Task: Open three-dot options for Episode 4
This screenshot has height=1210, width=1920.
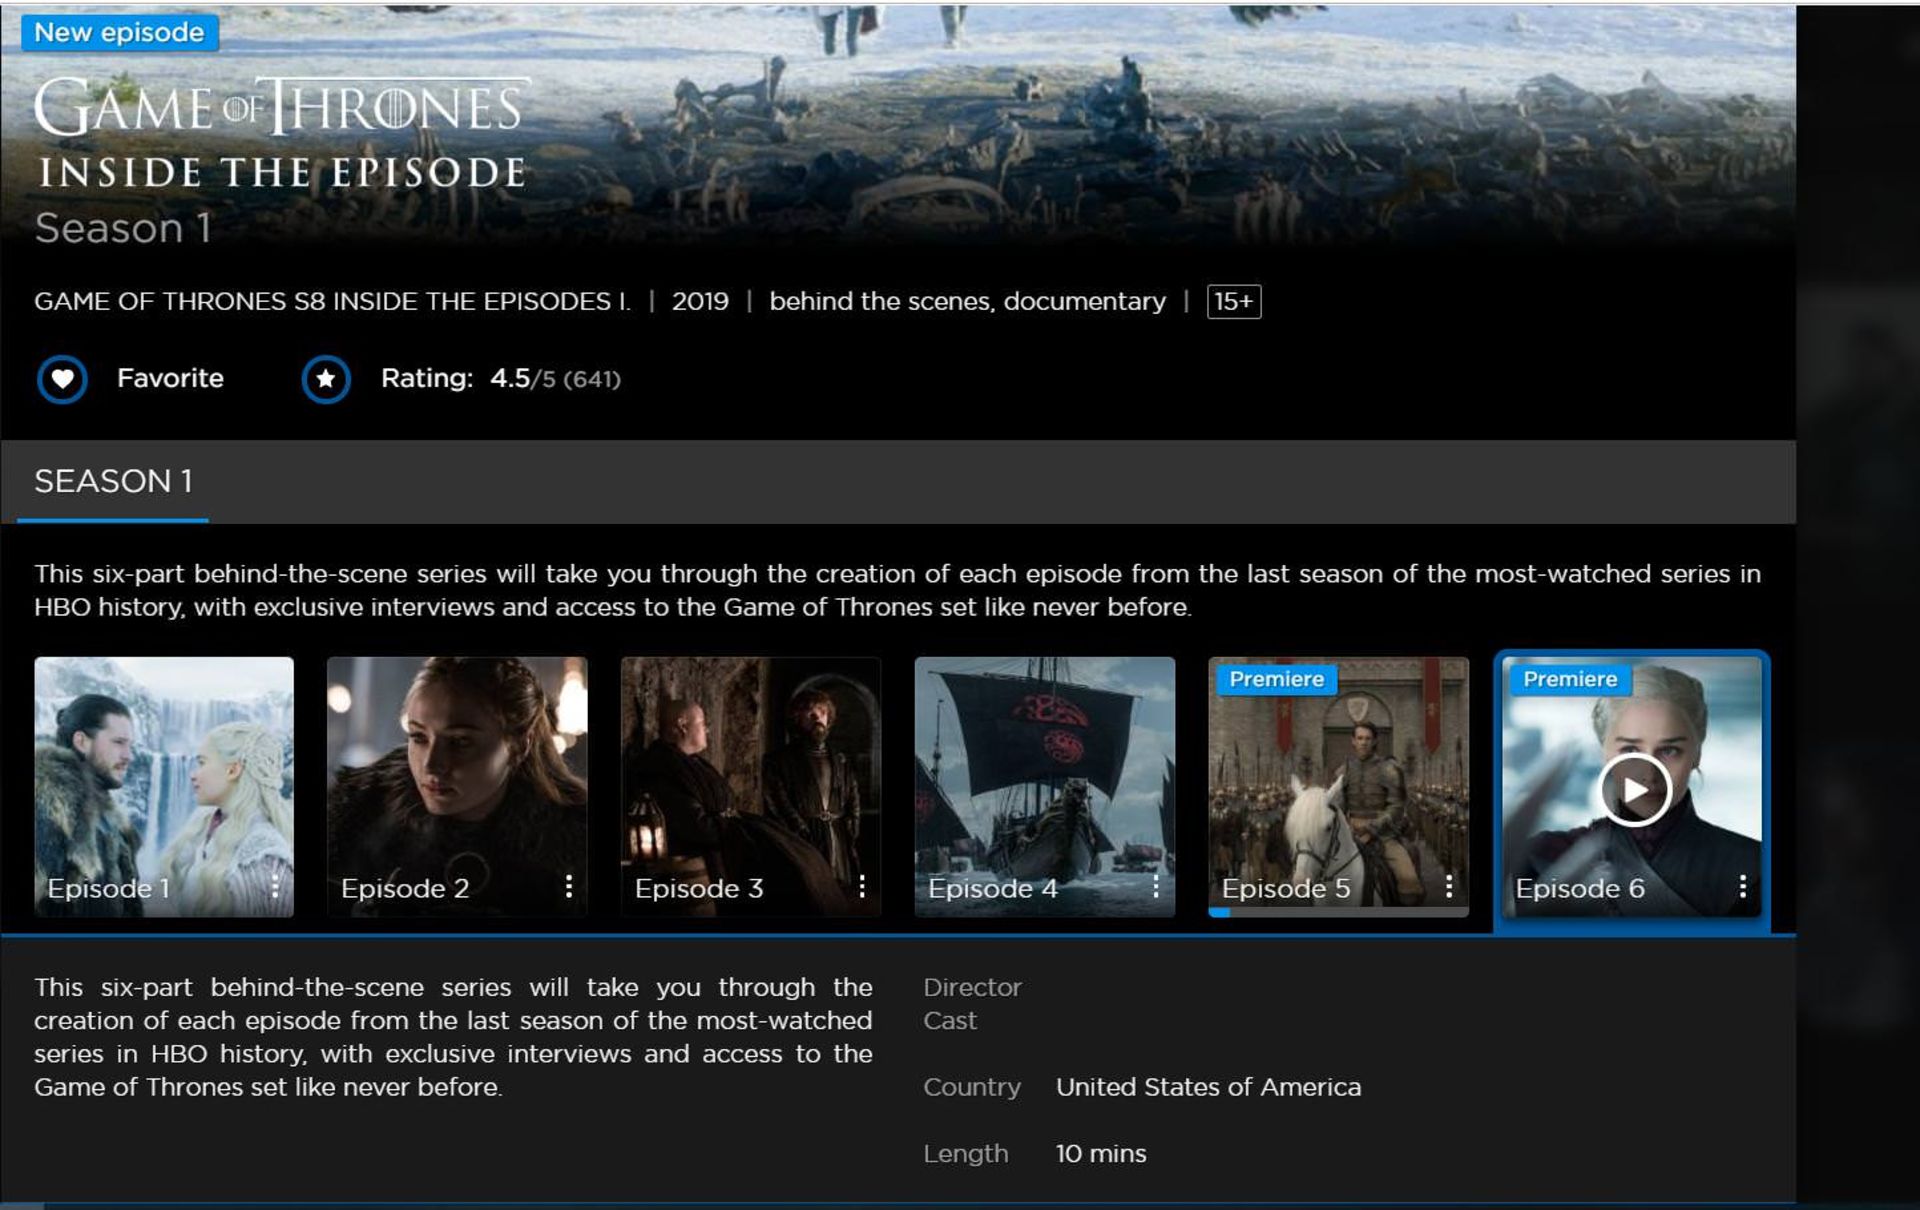Action: click(x=1156, y=886)
